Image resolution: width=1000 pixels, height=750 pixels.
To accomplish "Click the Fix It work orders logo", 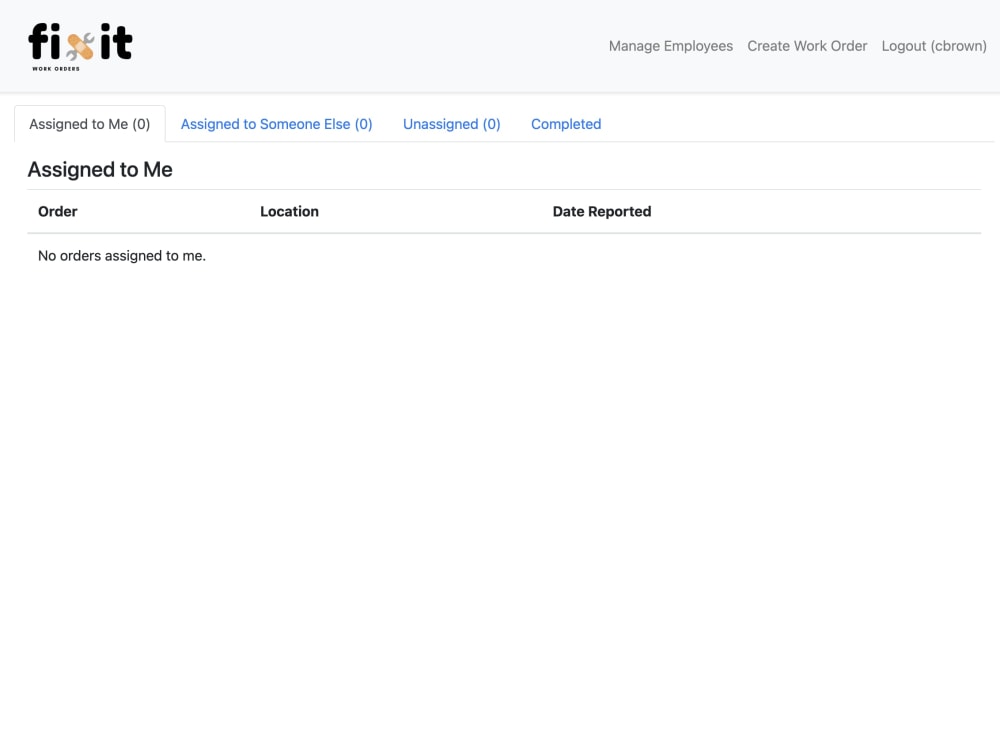I will (80, 47).
